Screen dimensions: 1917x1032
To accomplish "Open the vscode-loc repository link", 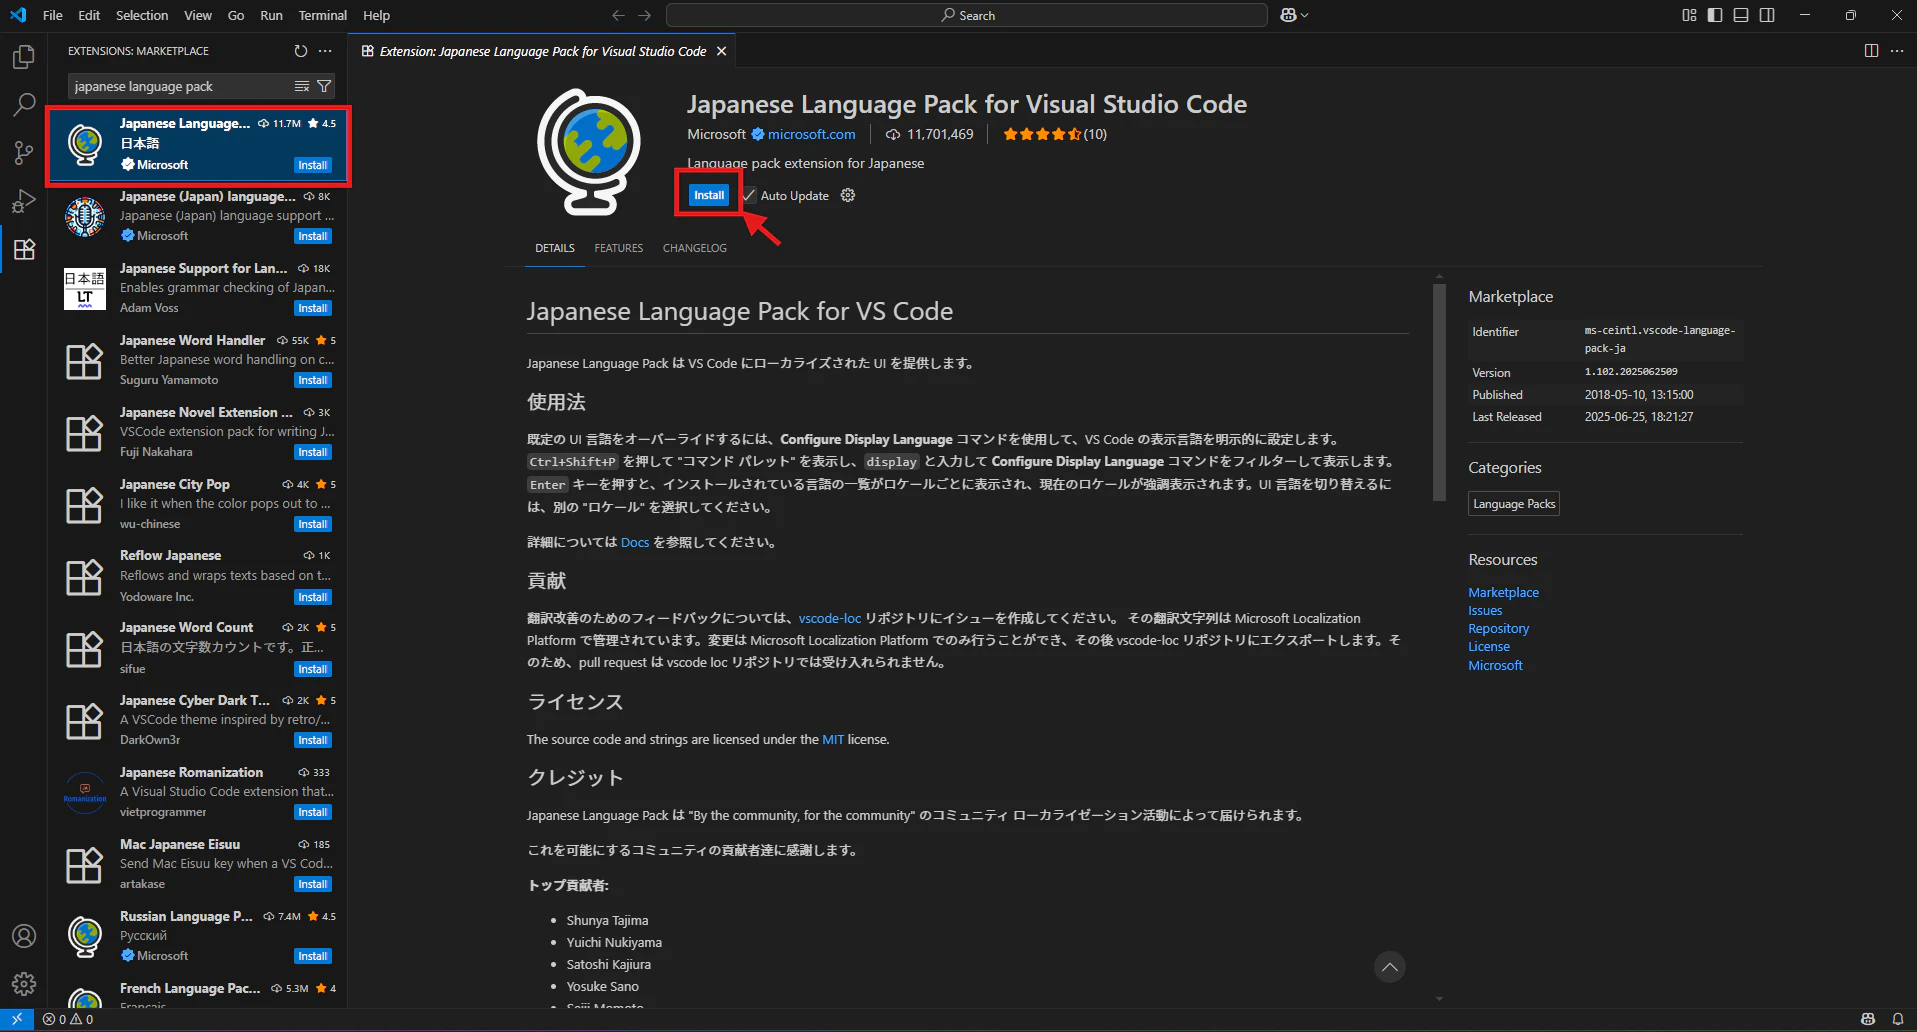I will pos(830,618).
